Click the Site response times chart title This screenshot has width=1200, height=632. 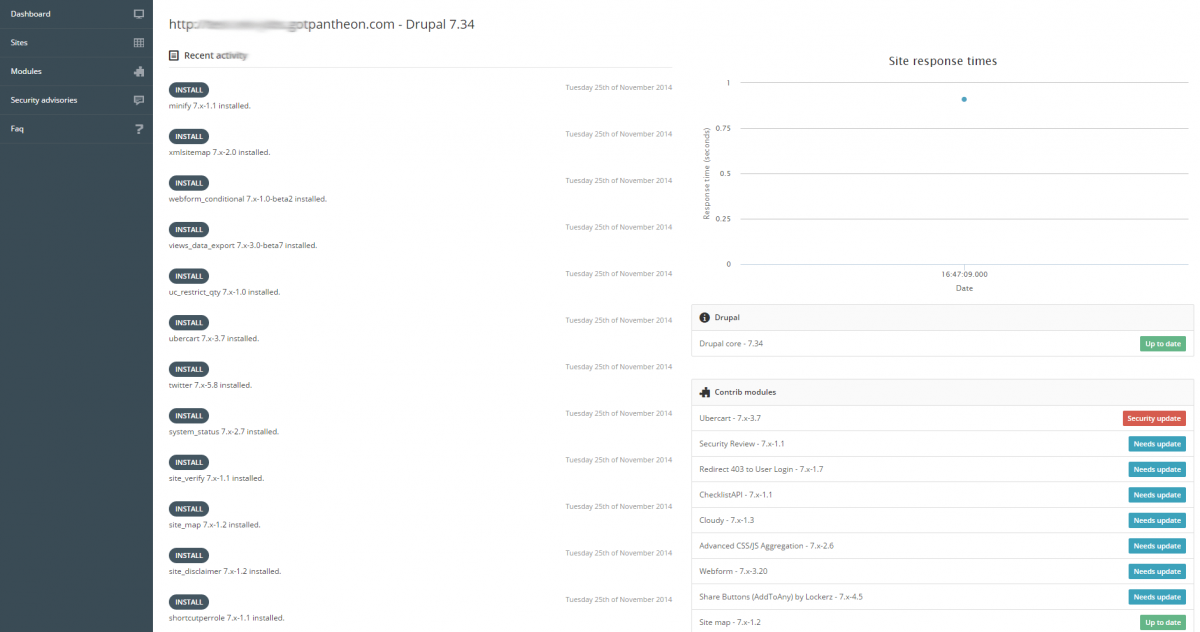coord(943,61)
